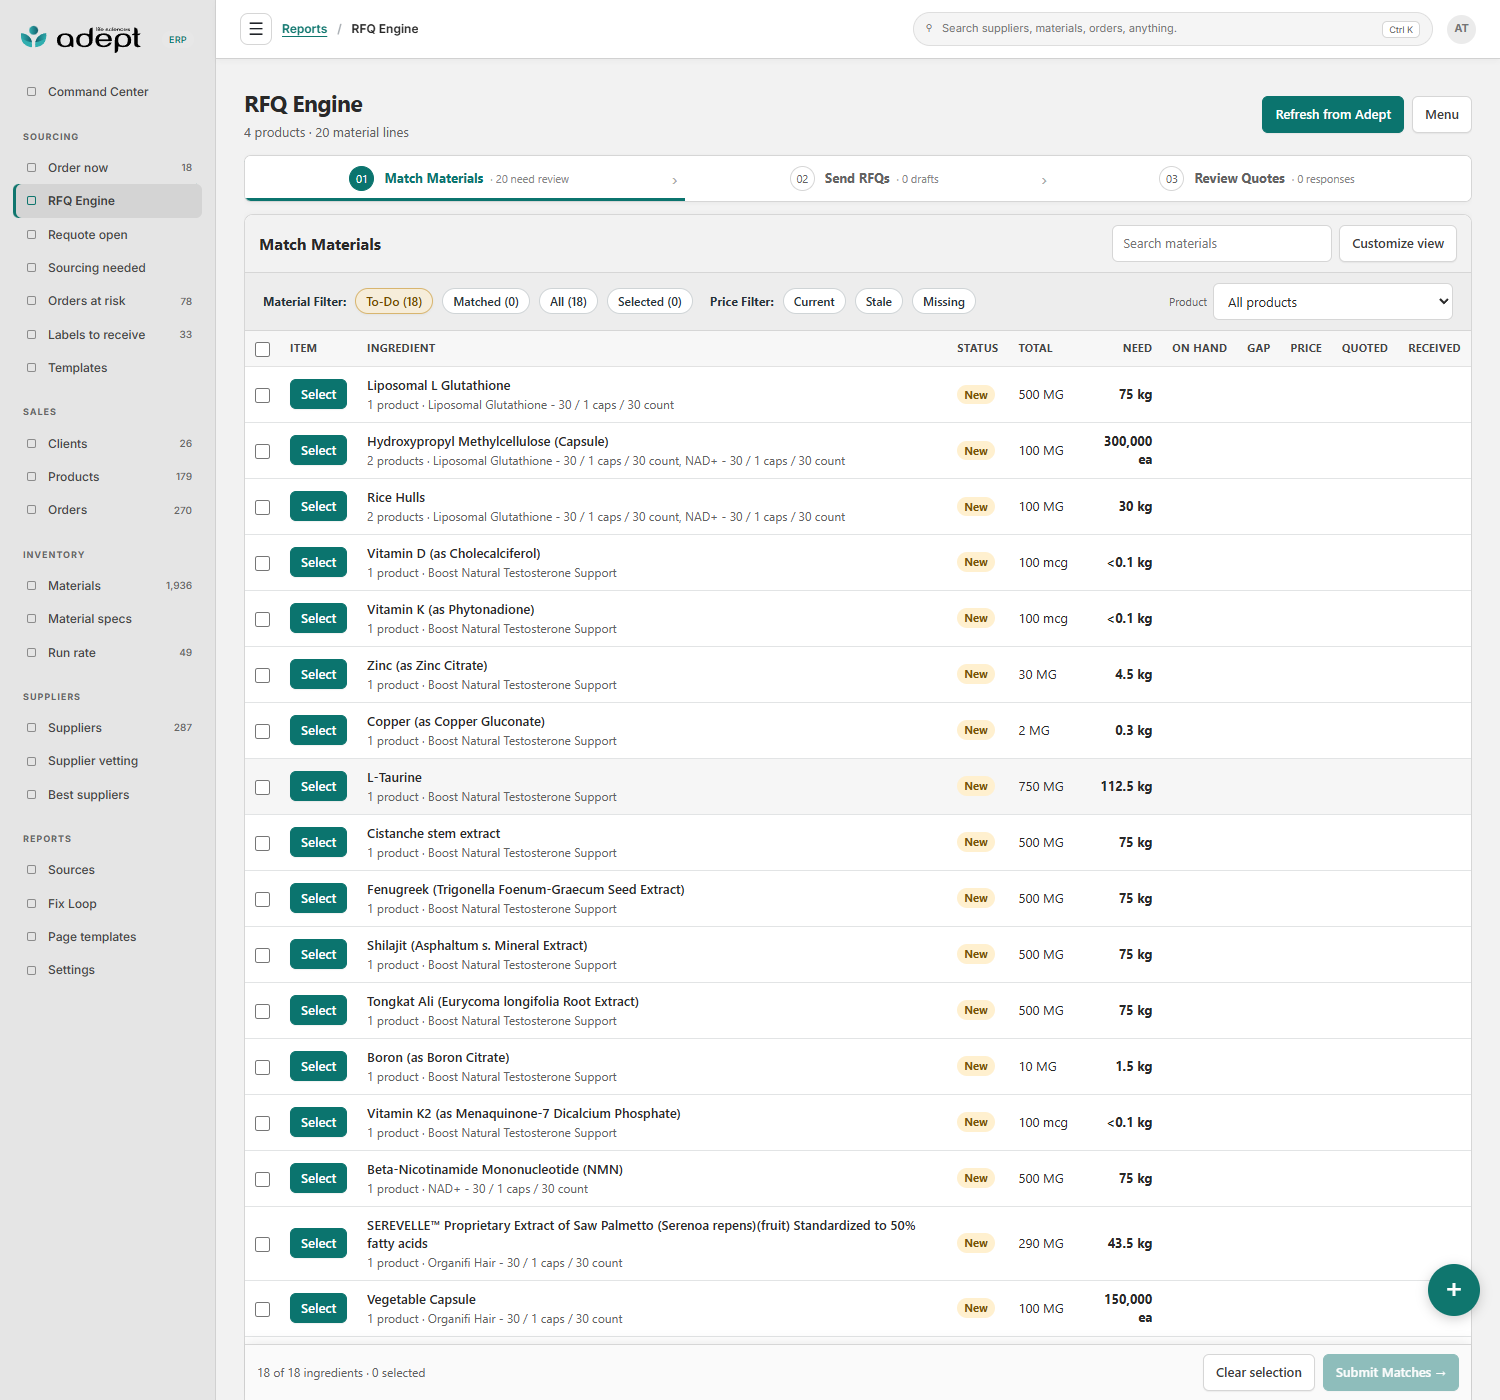The height and width of the screenshot is (1400, 1500).
Task: Click the chevron after Send RFQs step
Action: pos(1044,180)
